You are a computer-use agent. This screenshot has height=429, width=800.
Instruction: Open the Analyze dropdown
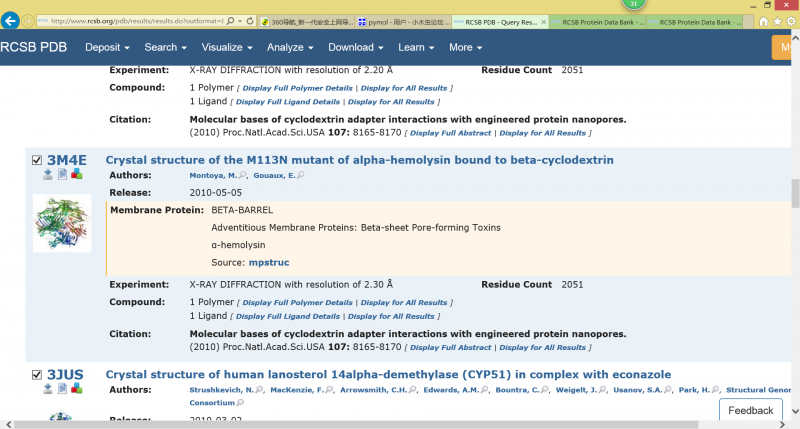[290, 47]
